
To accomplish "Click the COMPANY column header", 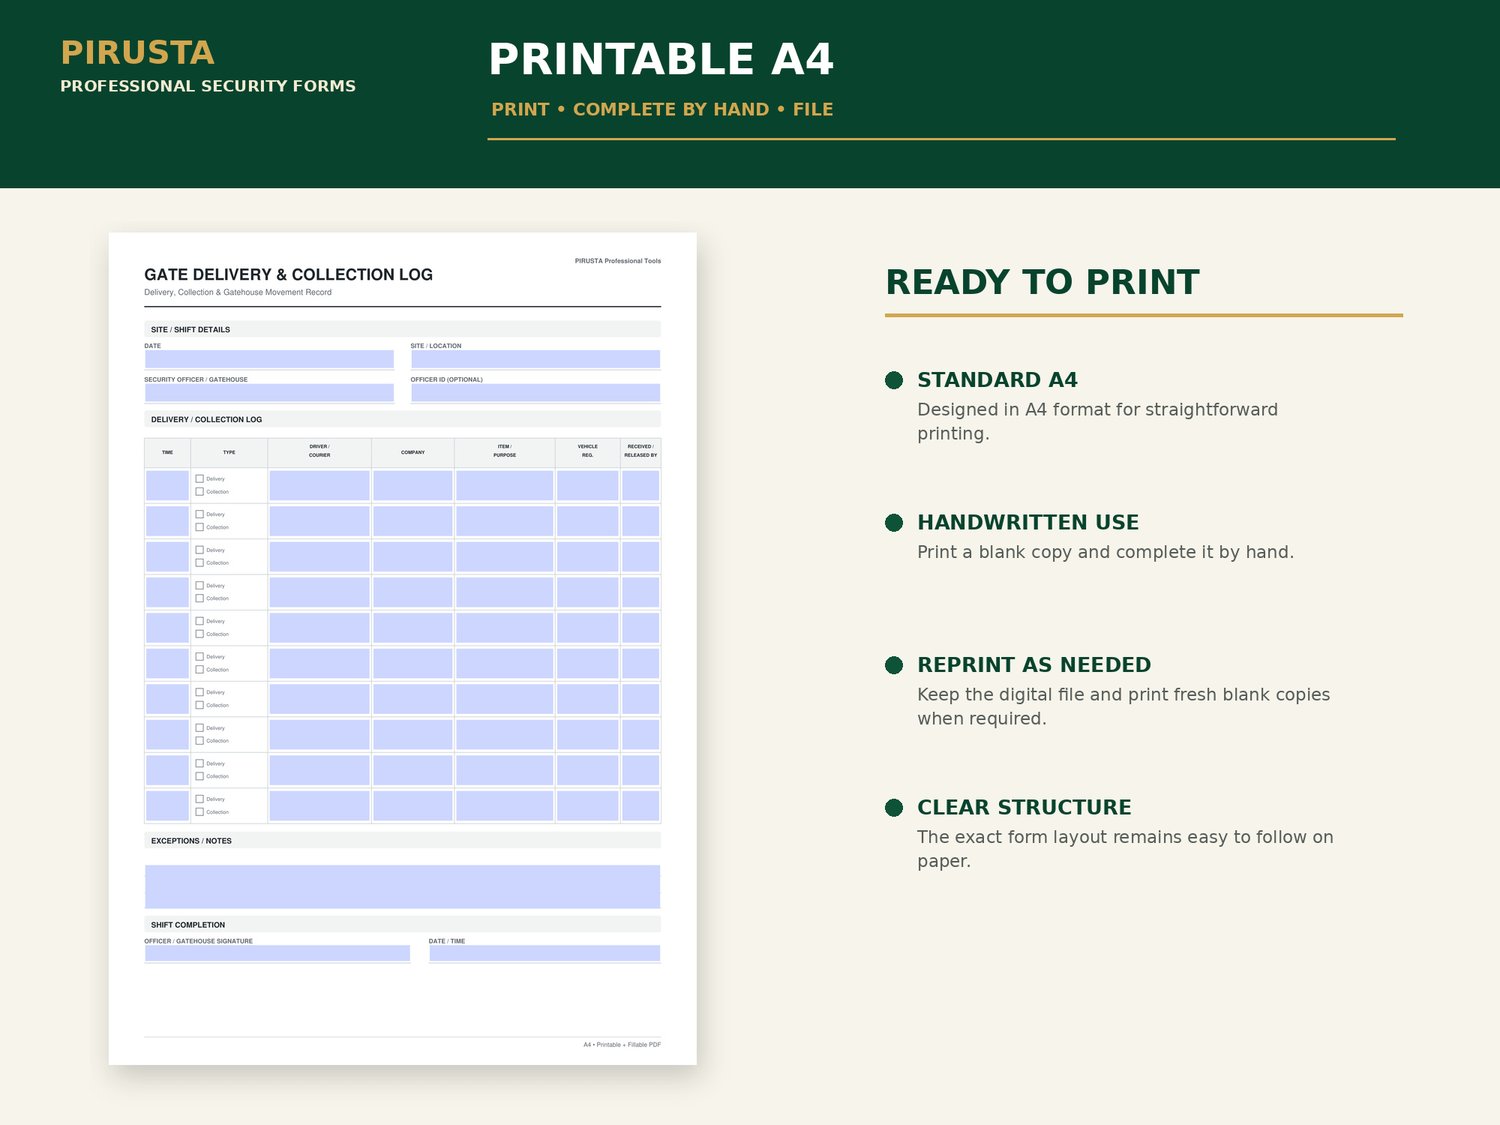I will point(413,453).
